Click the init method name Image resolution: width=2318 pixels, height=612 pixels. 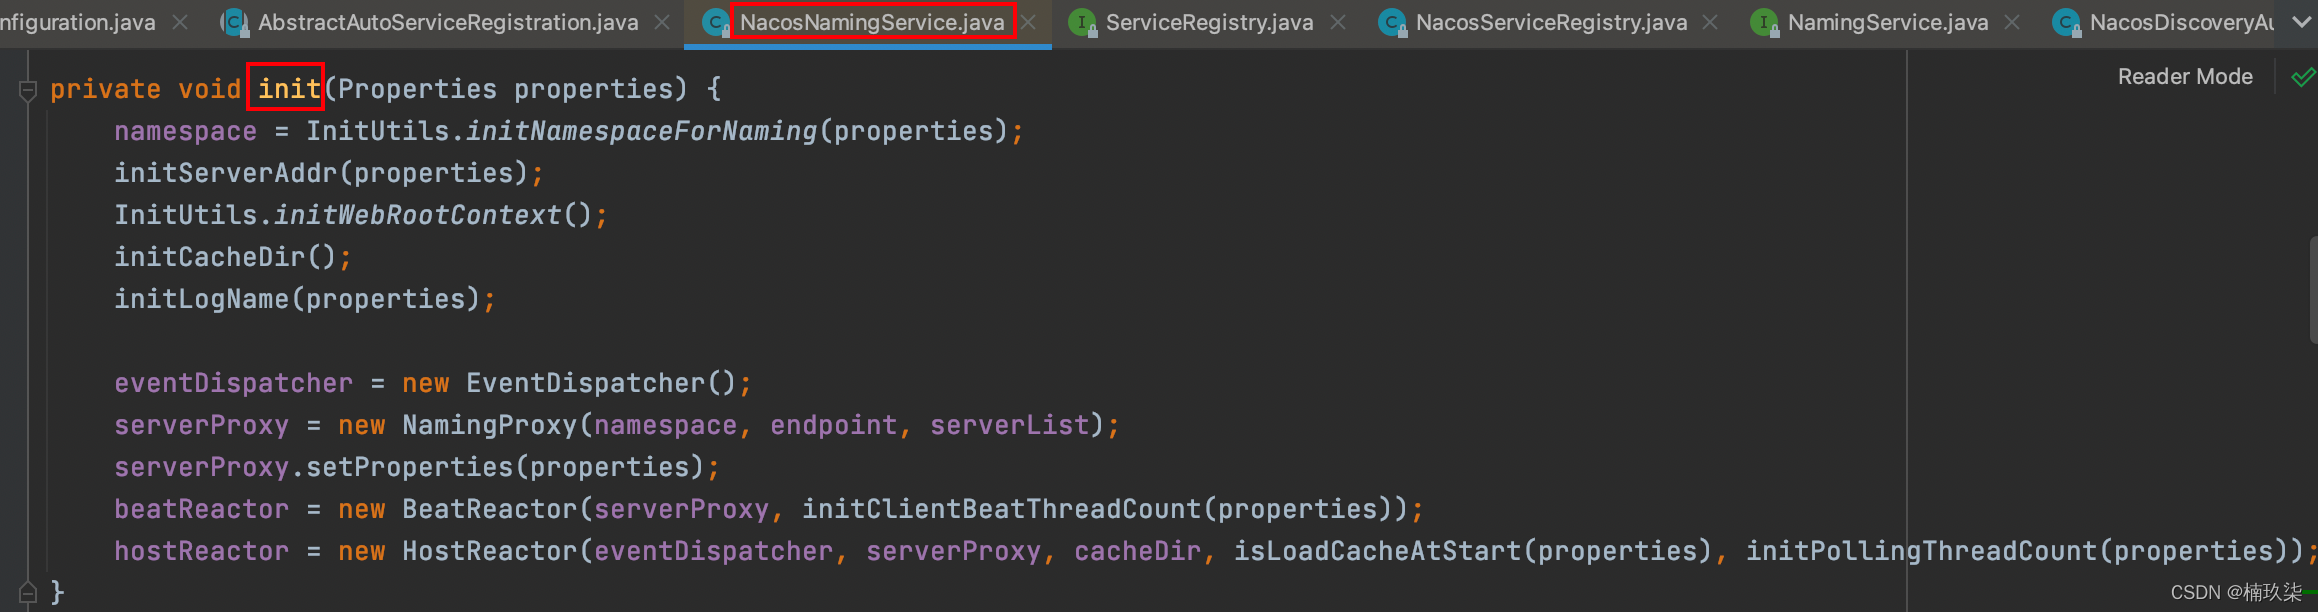289,89
